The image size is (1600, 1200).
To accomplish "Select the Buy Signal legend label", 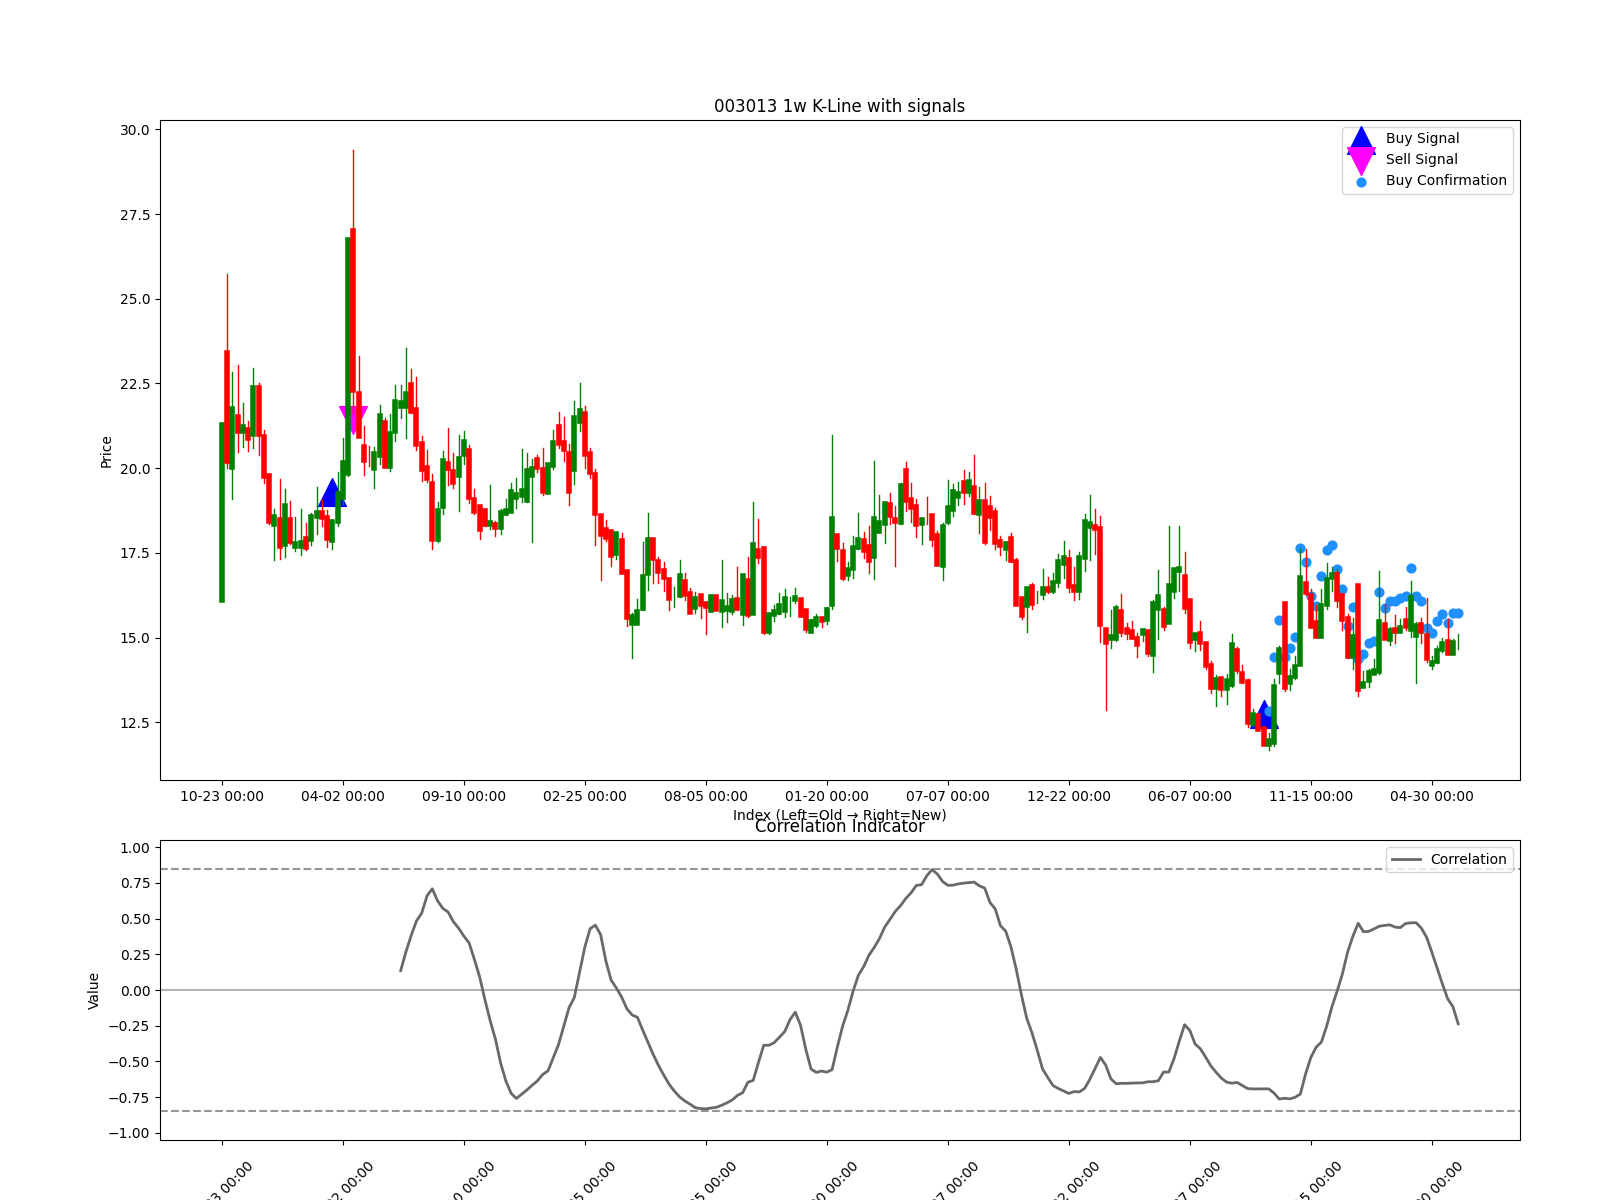I will click(x=1422, y=138).
